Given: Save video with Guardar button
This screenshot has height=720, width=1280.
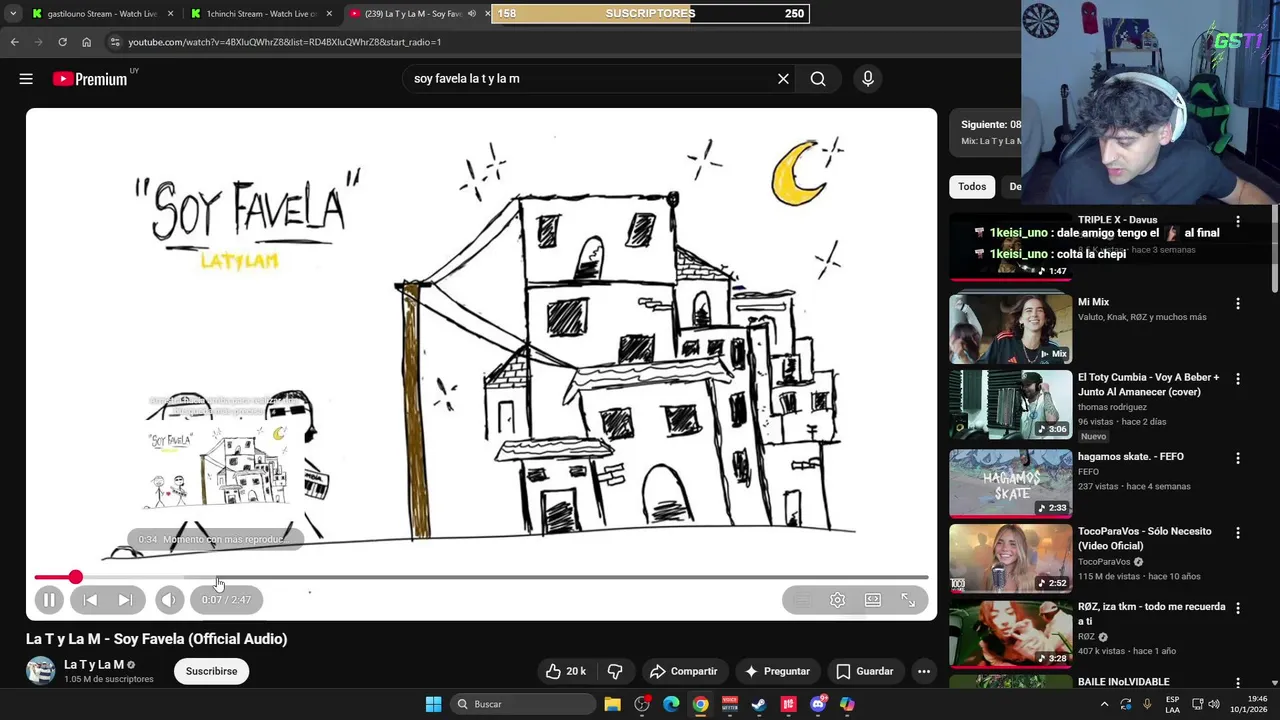Looking at the screenshot, I should click(865, 671).
